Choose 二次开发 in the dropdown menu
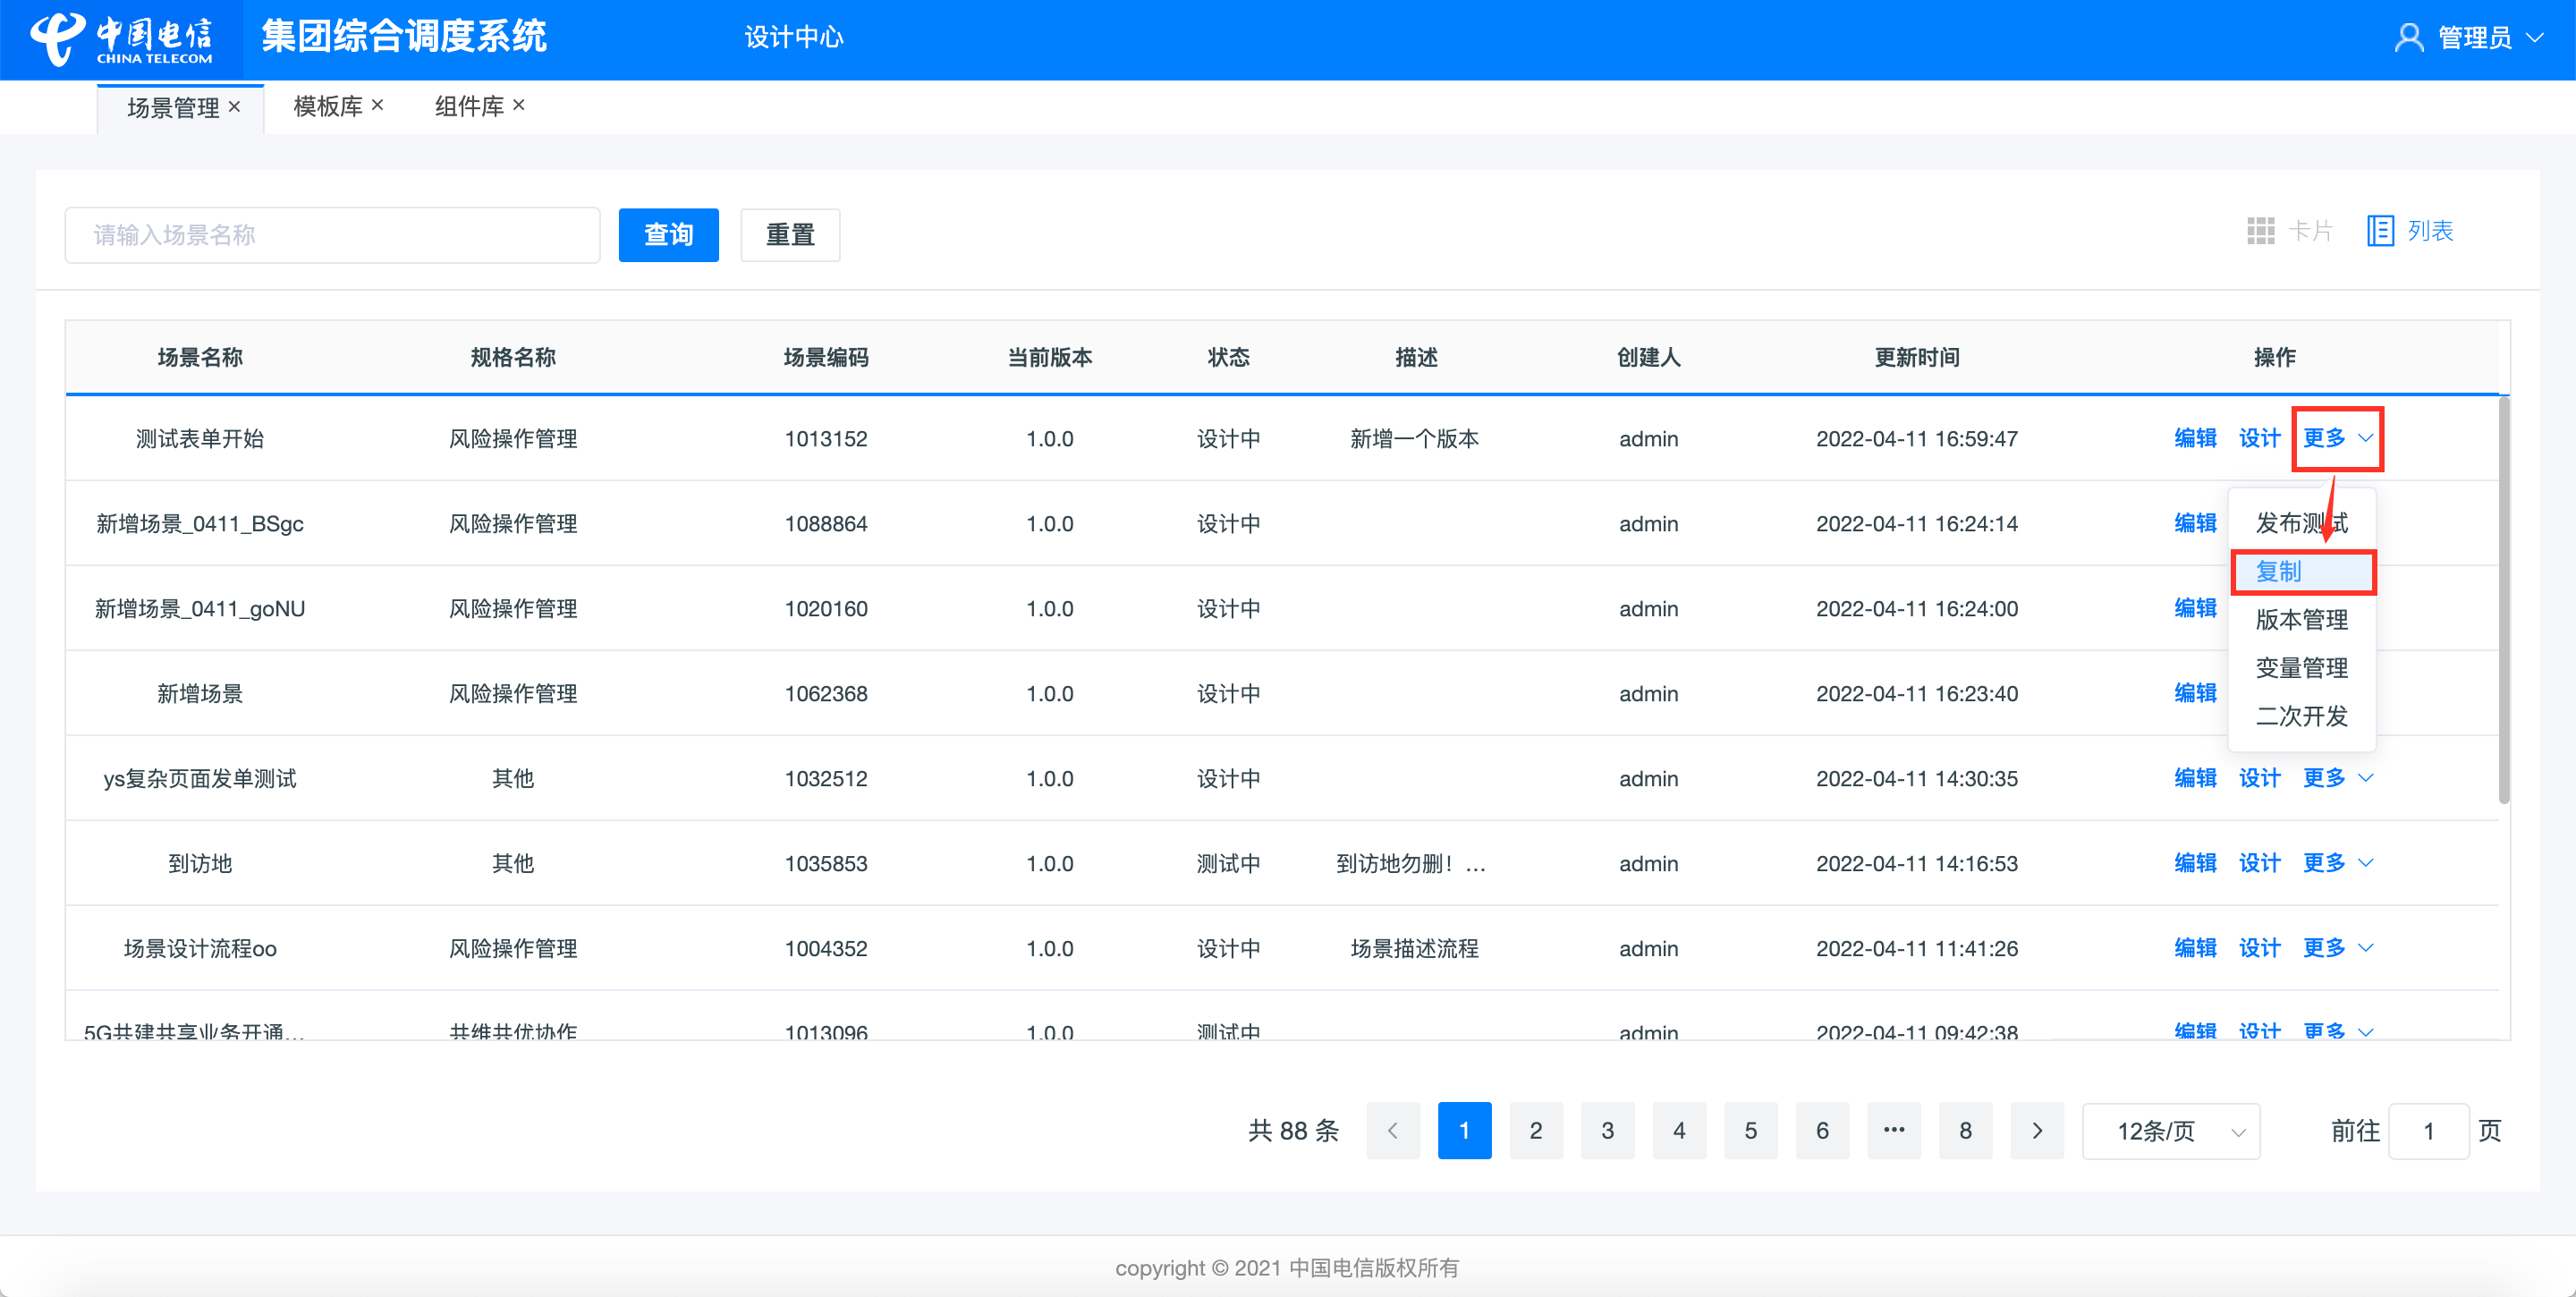 (x=2302, y=716)
